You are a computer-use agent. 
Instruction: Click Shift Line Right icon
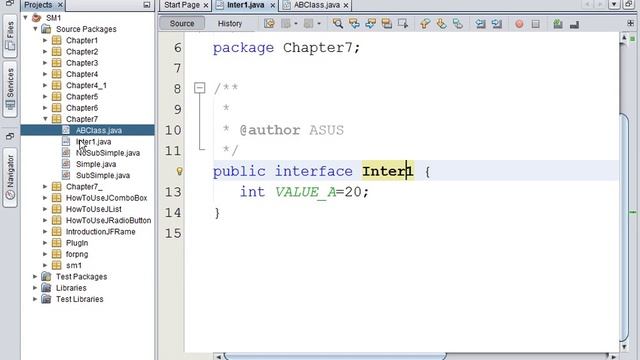click(x=497, y=24)
